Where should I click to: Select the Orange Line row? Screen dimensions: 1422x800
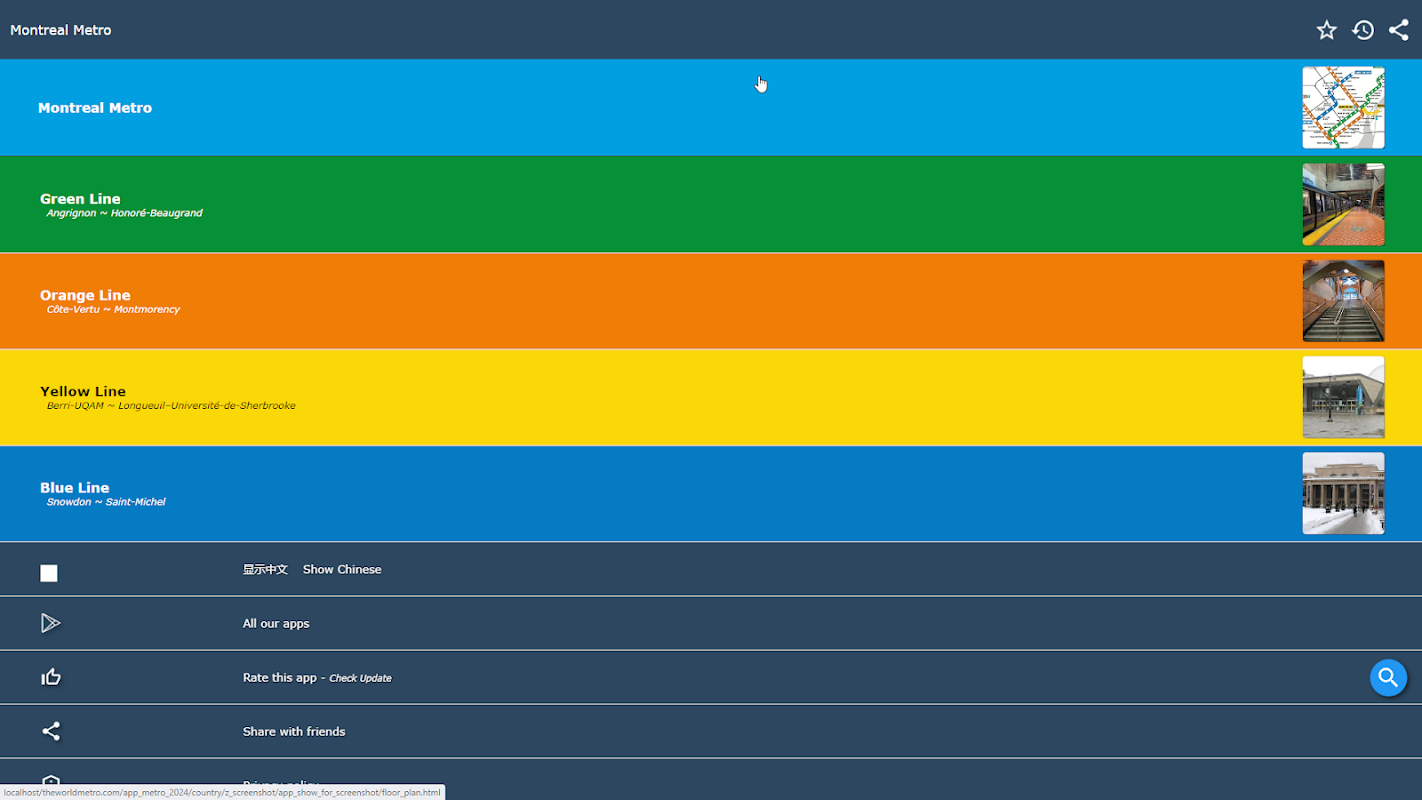click(711, 301)
